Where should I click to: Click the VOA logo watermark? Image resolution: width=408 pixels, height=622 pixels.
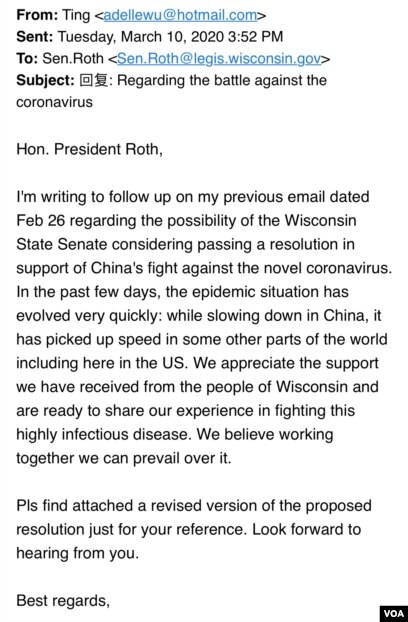tap(394, 613)
